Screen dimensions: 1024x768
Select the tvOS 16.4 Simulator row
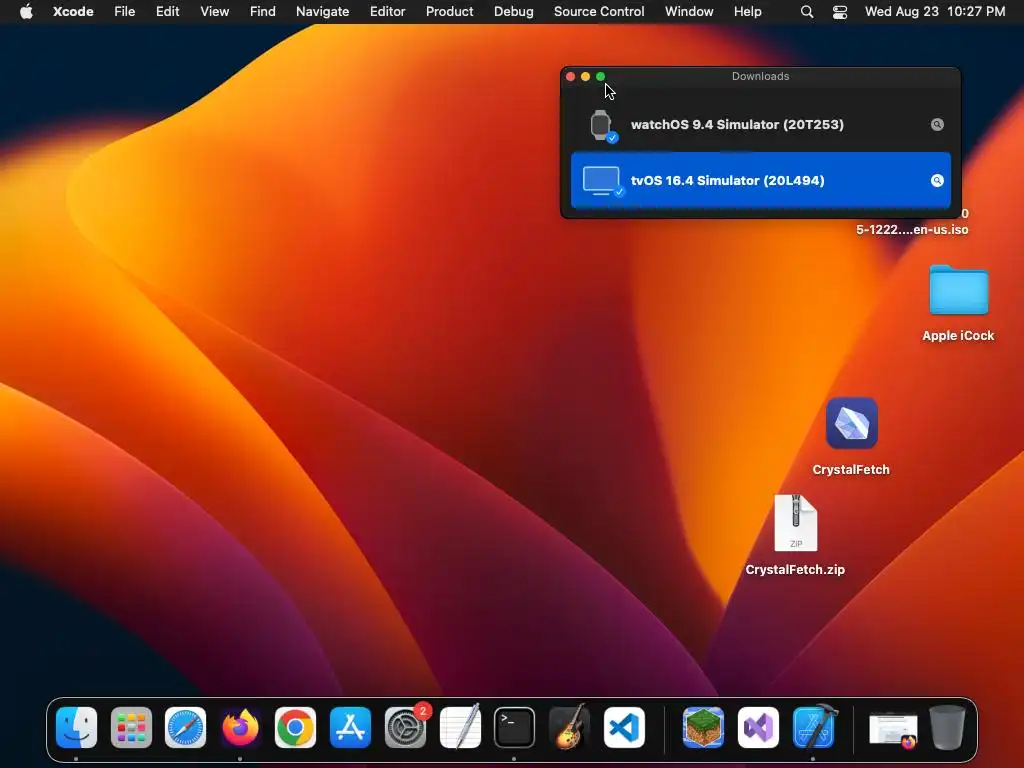761,181
